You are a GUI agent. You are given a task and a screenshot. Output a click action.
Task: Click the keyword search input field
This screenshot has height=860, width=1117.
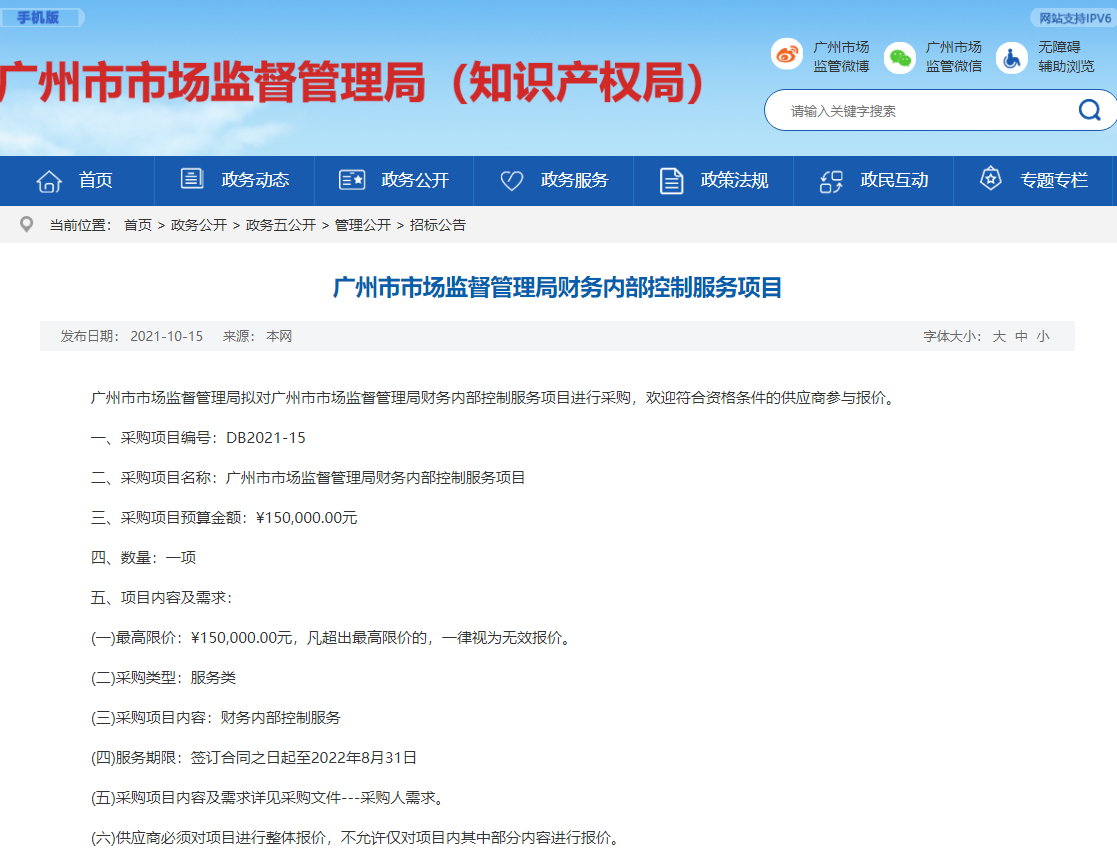[x=920, y=111]
